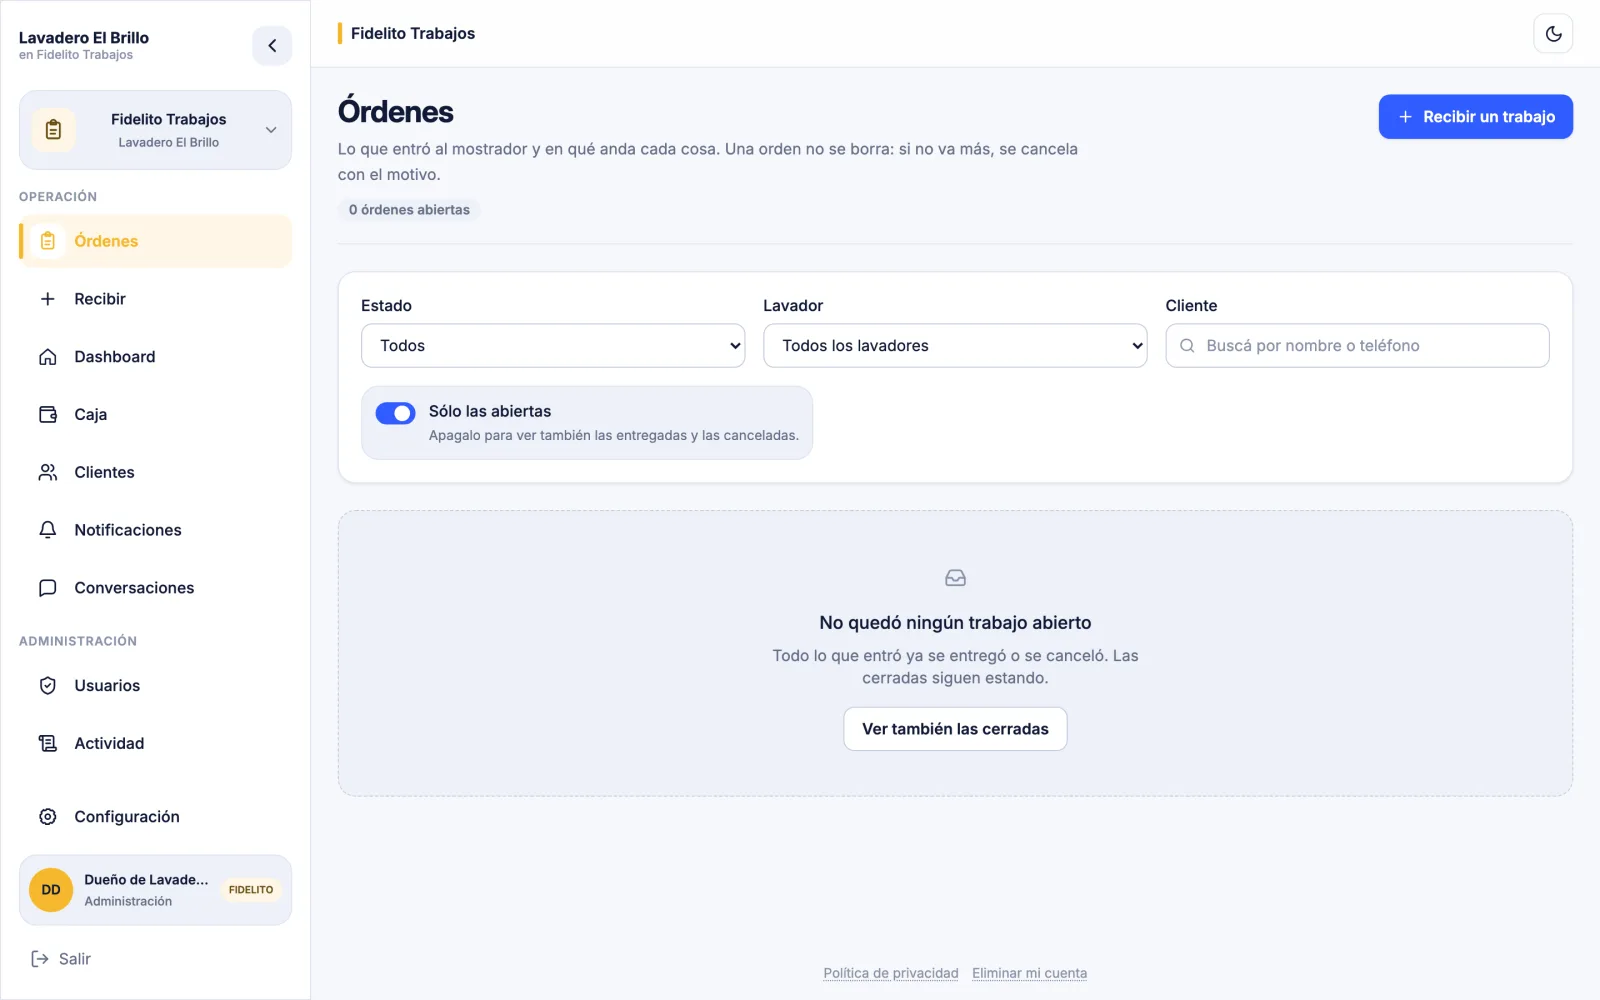Focus the Buscá por nombre o teléfono field

click(1357, 346)
